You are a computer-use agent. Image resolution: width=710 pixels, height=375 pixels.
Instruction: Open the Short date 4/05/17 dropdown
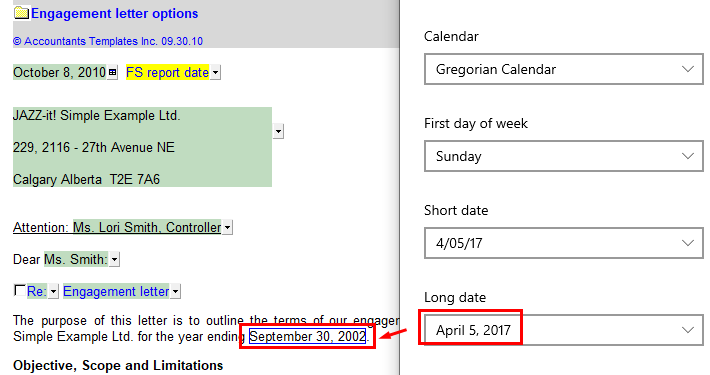pyautogui.click(x=563, y=243)
